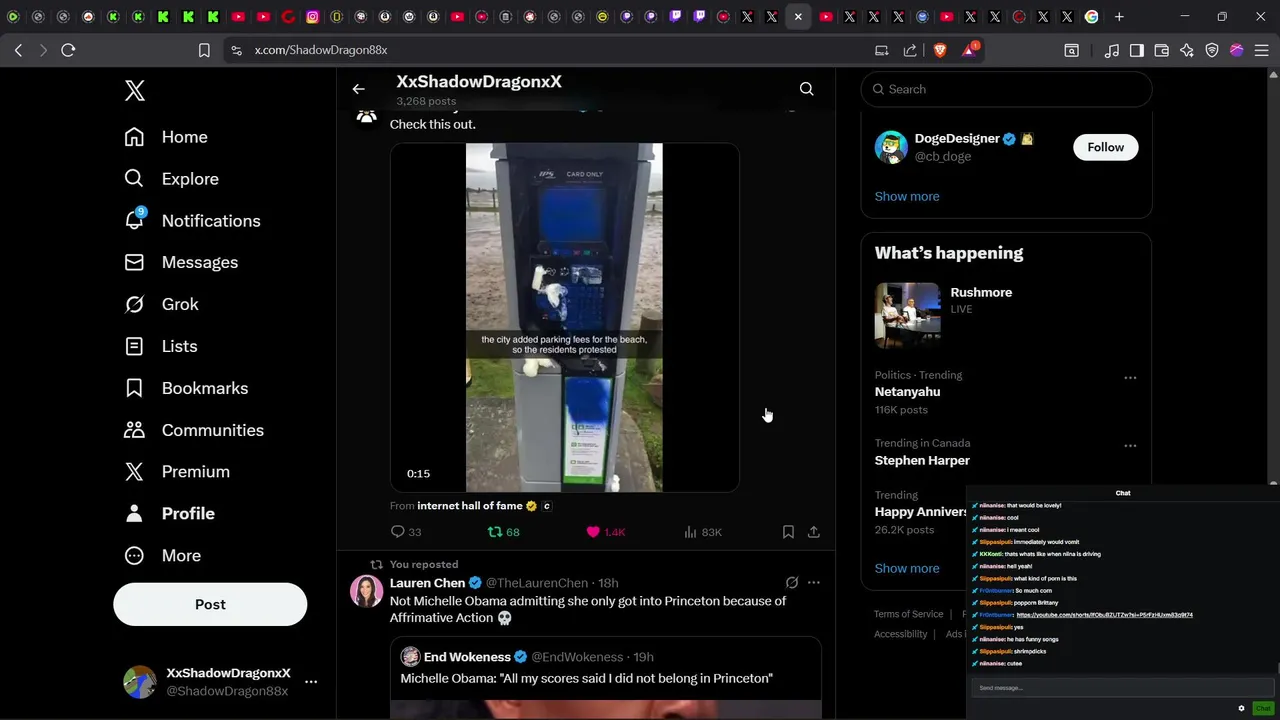The image size is (1280, 720).
Task: Open Lauren Chen's profile name
Action: 427,583
